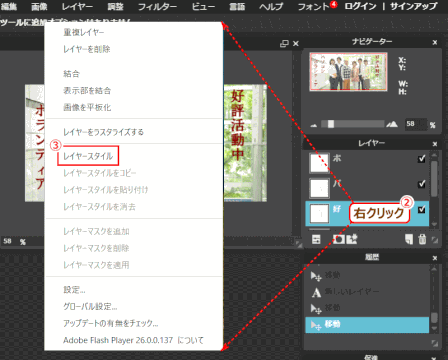Close the レイヤー panel
The image size is (448, 360).
[435, 144]
